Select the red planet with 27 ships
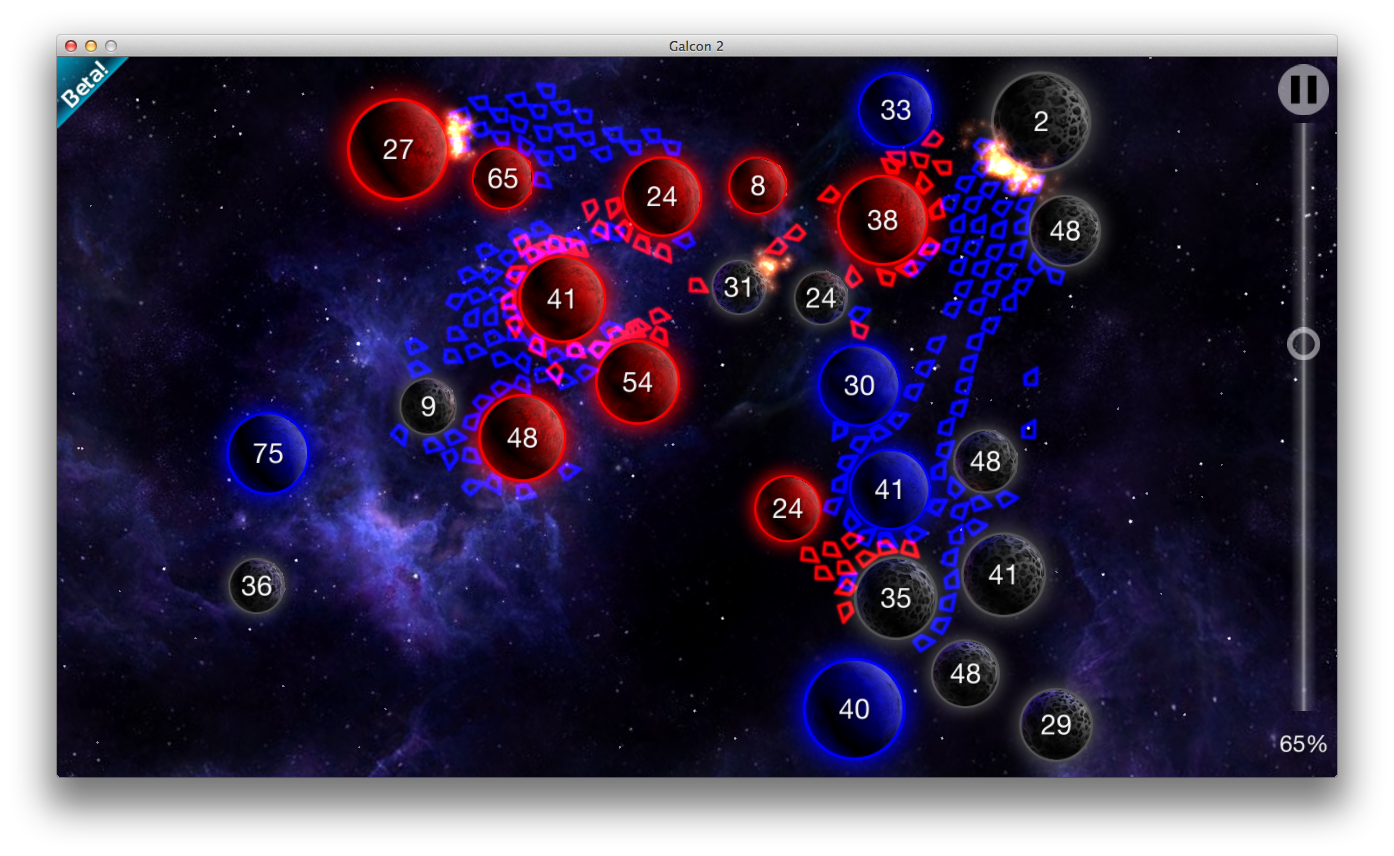Viewport: 1394px width, 856px height. point(398,150)
